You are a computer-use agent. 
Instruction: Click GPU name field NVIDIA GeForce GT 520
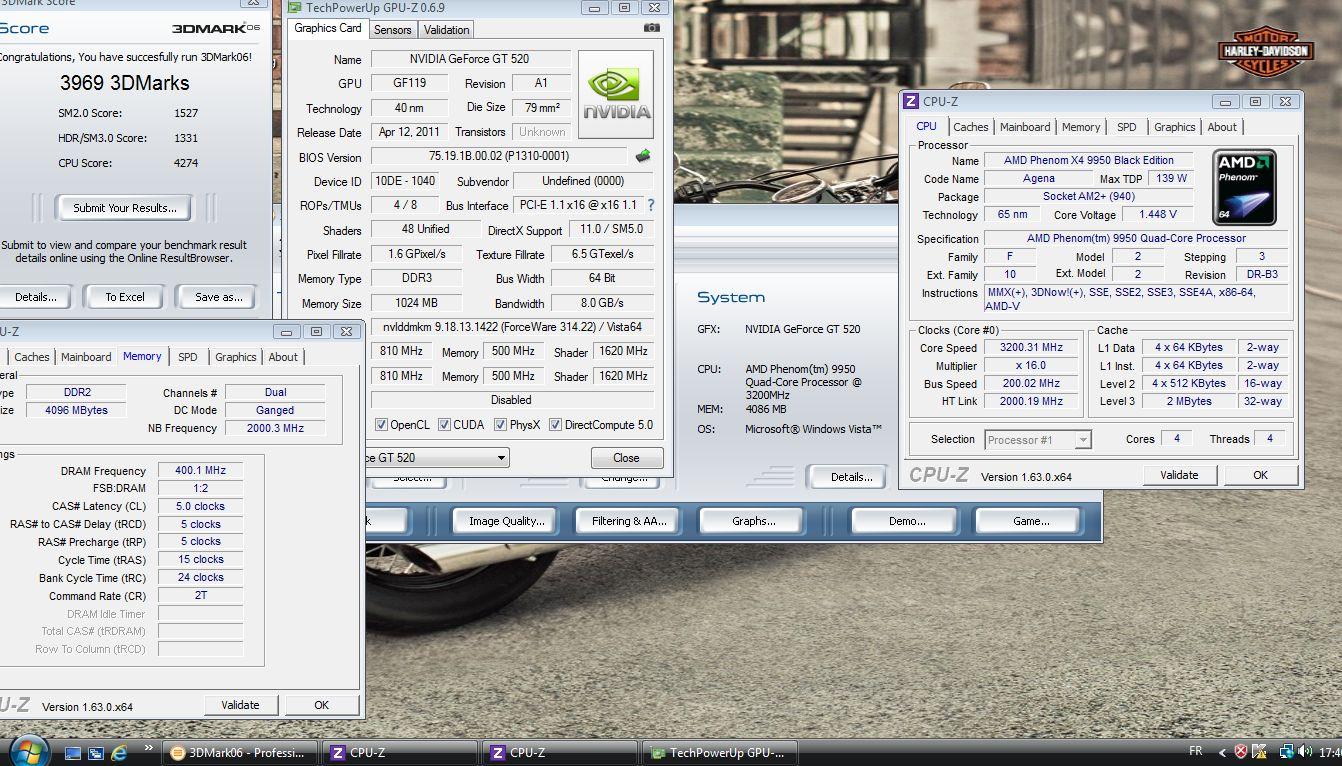point(470,59)
